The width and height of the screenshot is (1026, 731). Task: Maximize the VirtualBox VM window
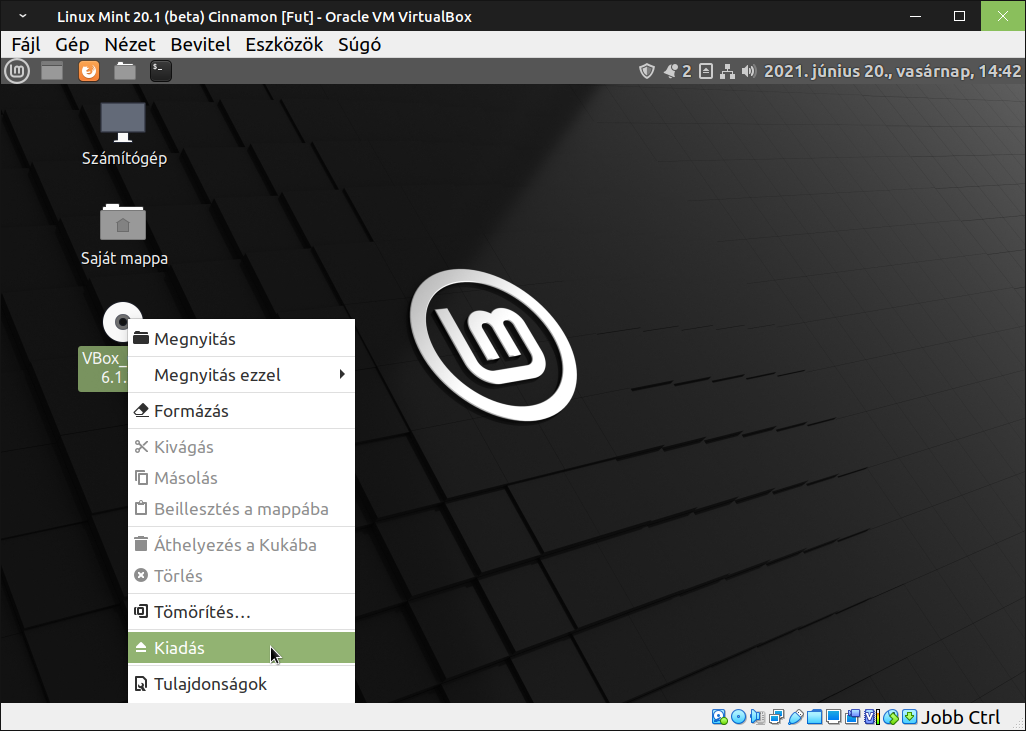959,16
